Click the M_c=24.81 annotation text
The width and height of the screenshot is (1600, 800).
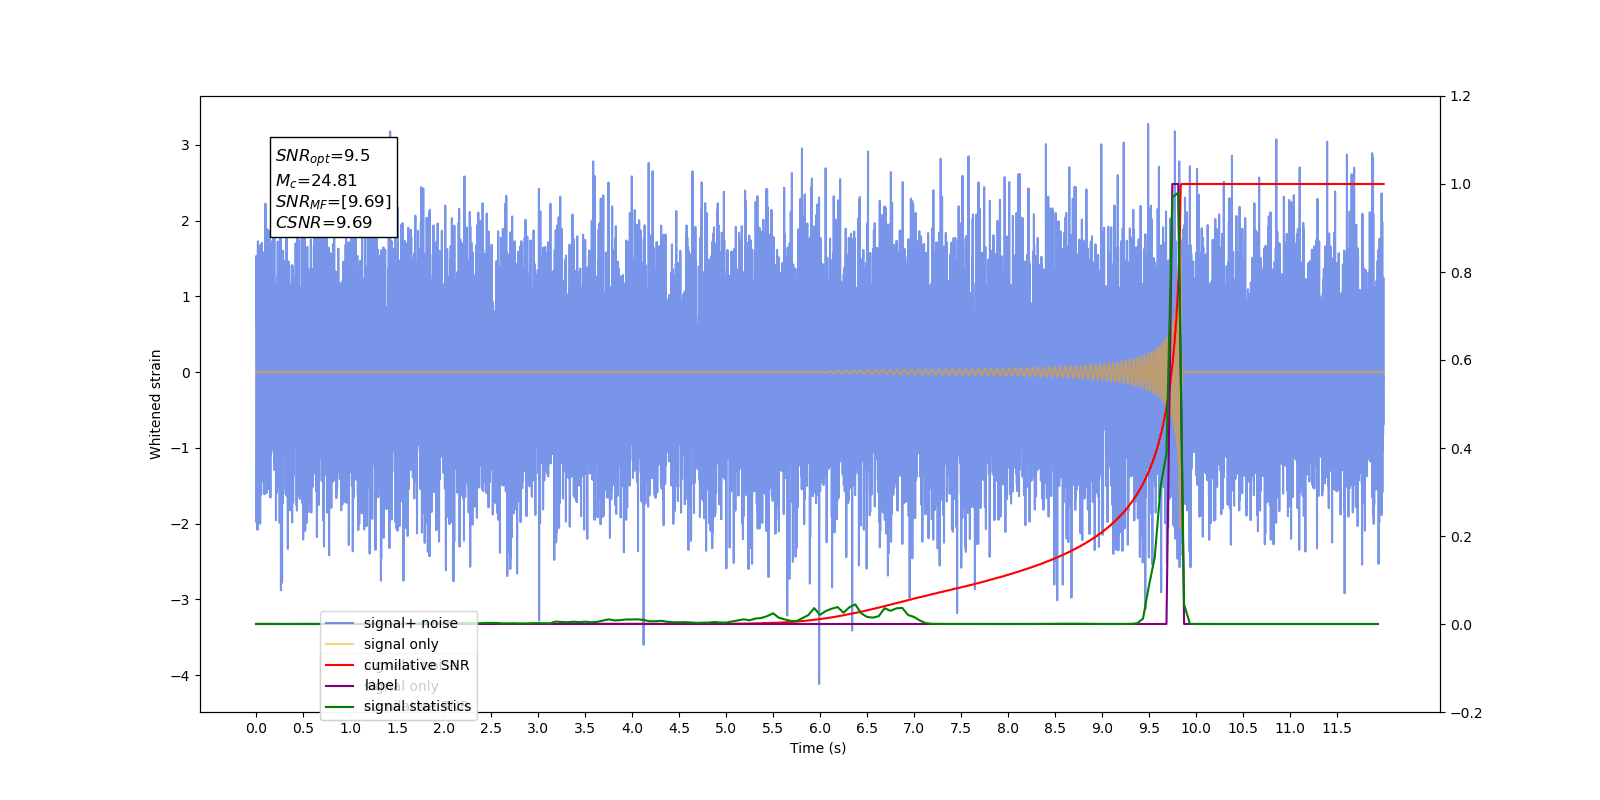tap(316, 180)
